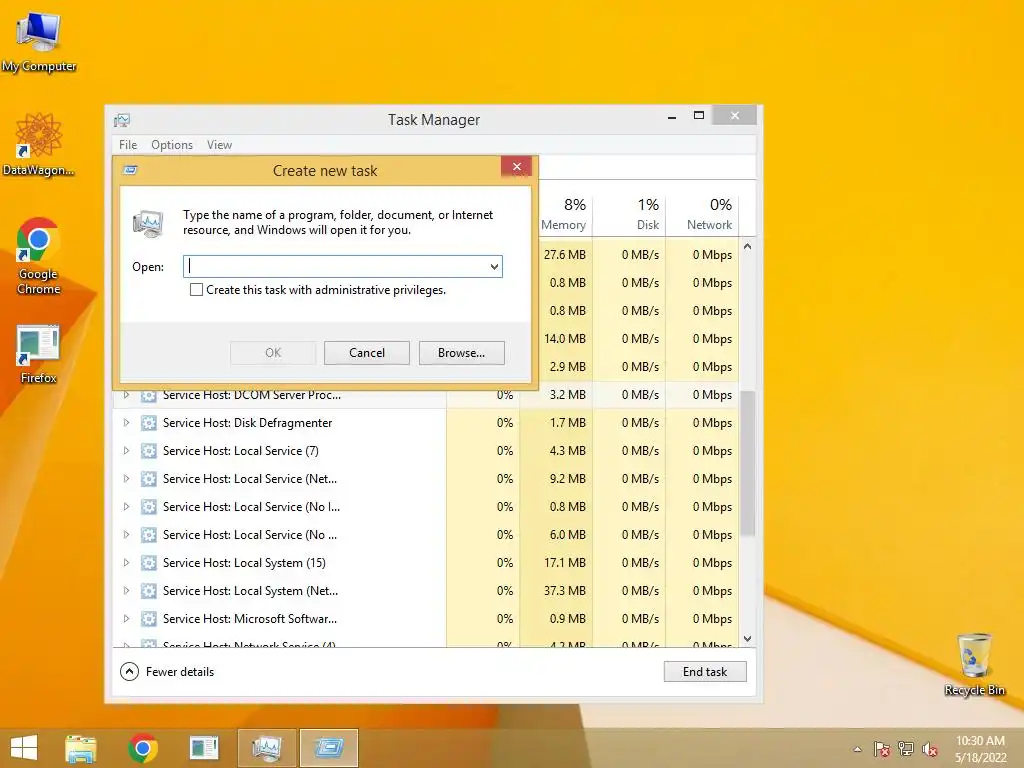1024x768 pixels.
Task: Expand Service Host: Microsoft Softwar...
Action: pyautogui.click(x=127, y=619)
